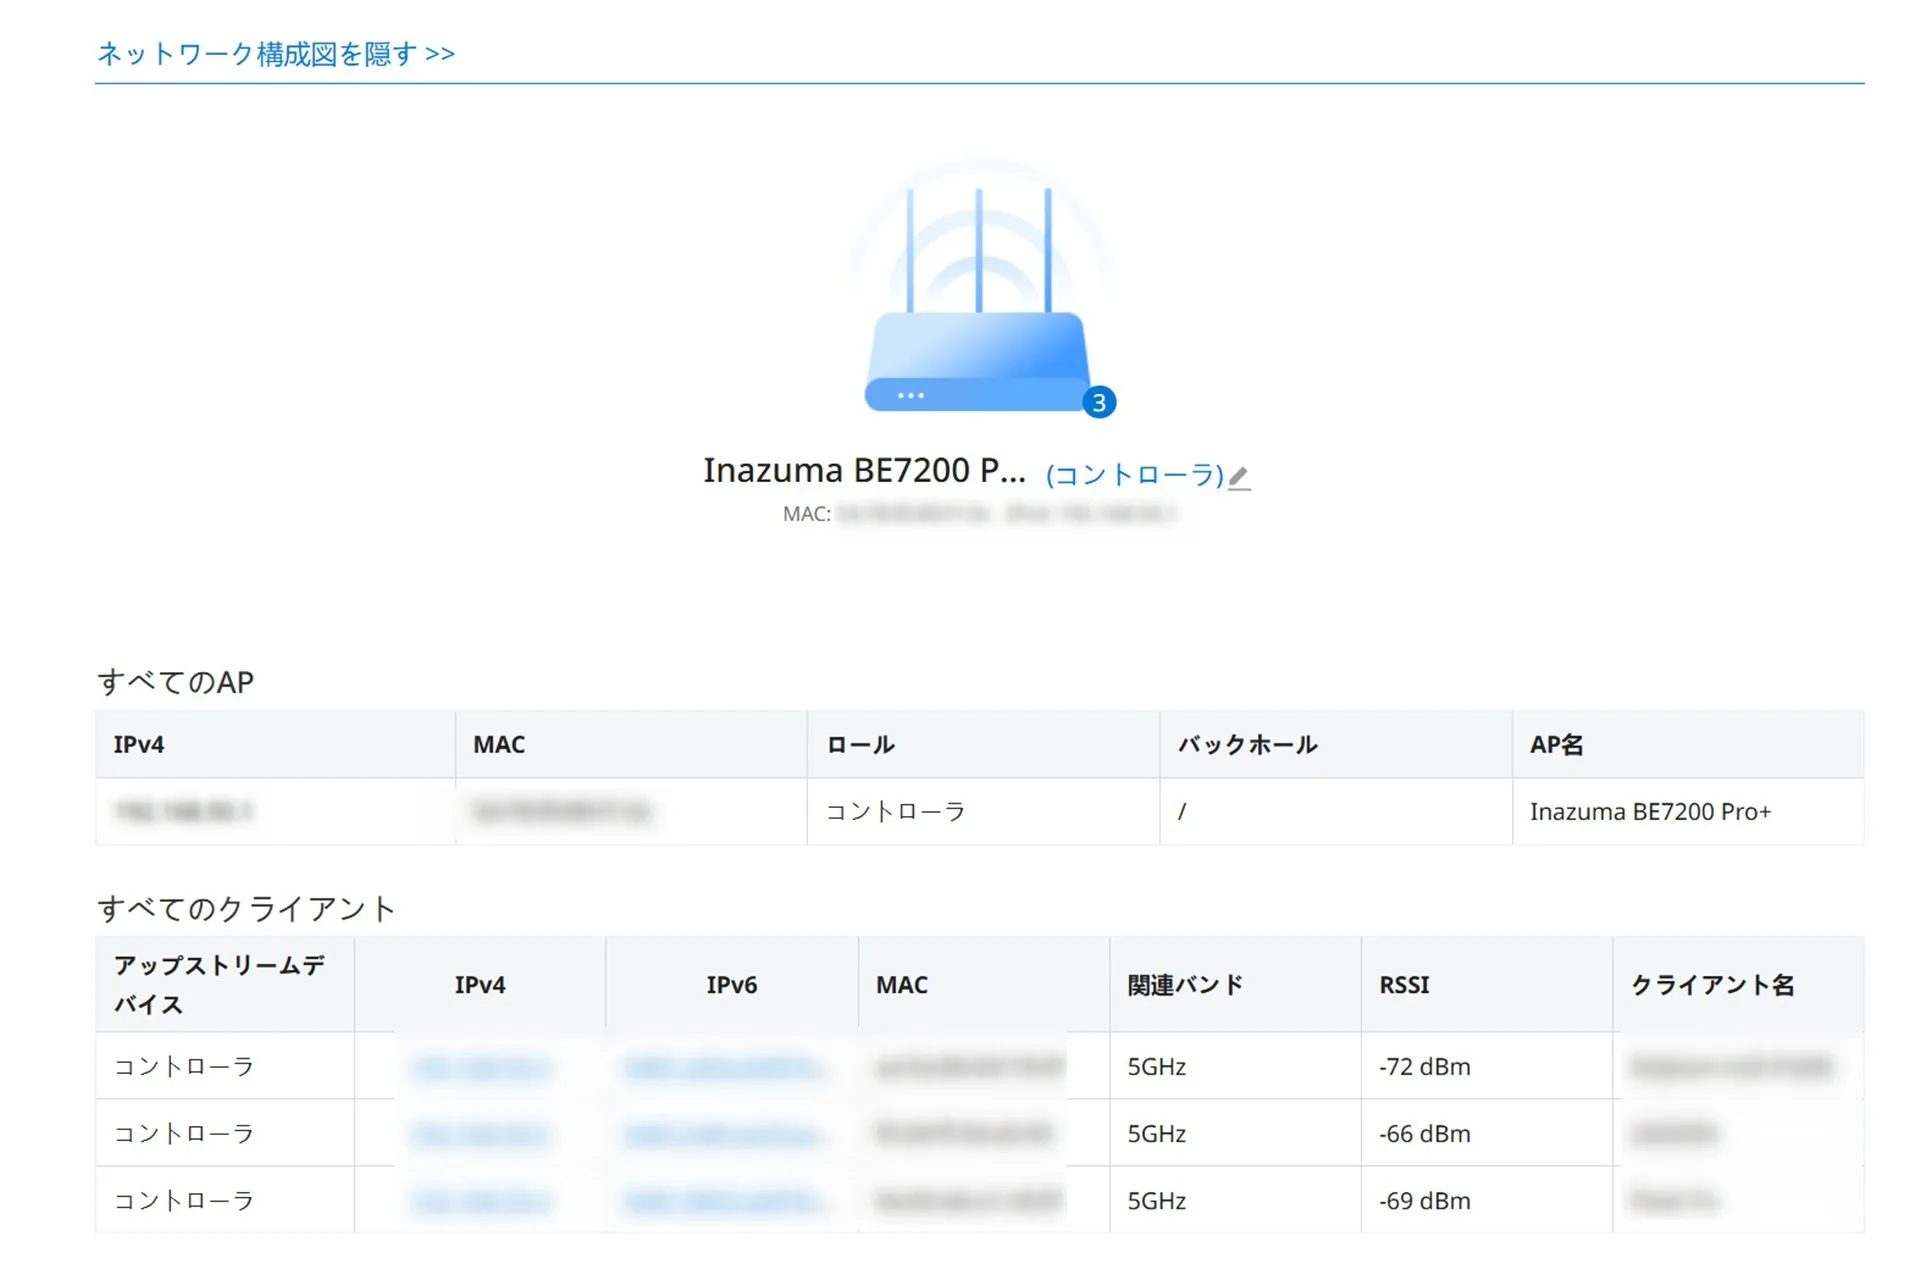Click the クライアント名 column header
Image resolution: width=1920 pixels, height=1263 pixels.
(x=1712, y=985)
